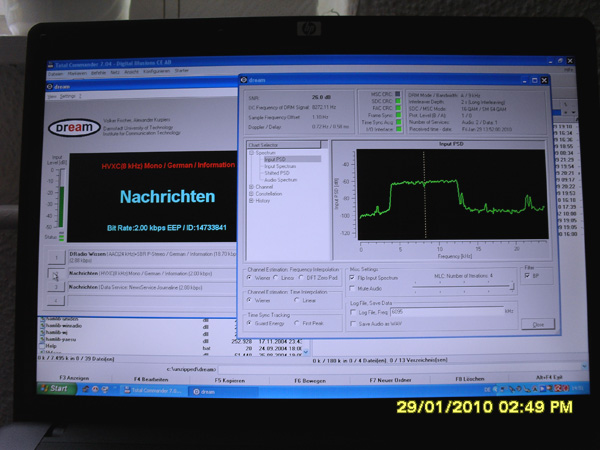Open Dateien menu in Total Commander
This screenshot has width=600, height=450.
pos(55,73)
